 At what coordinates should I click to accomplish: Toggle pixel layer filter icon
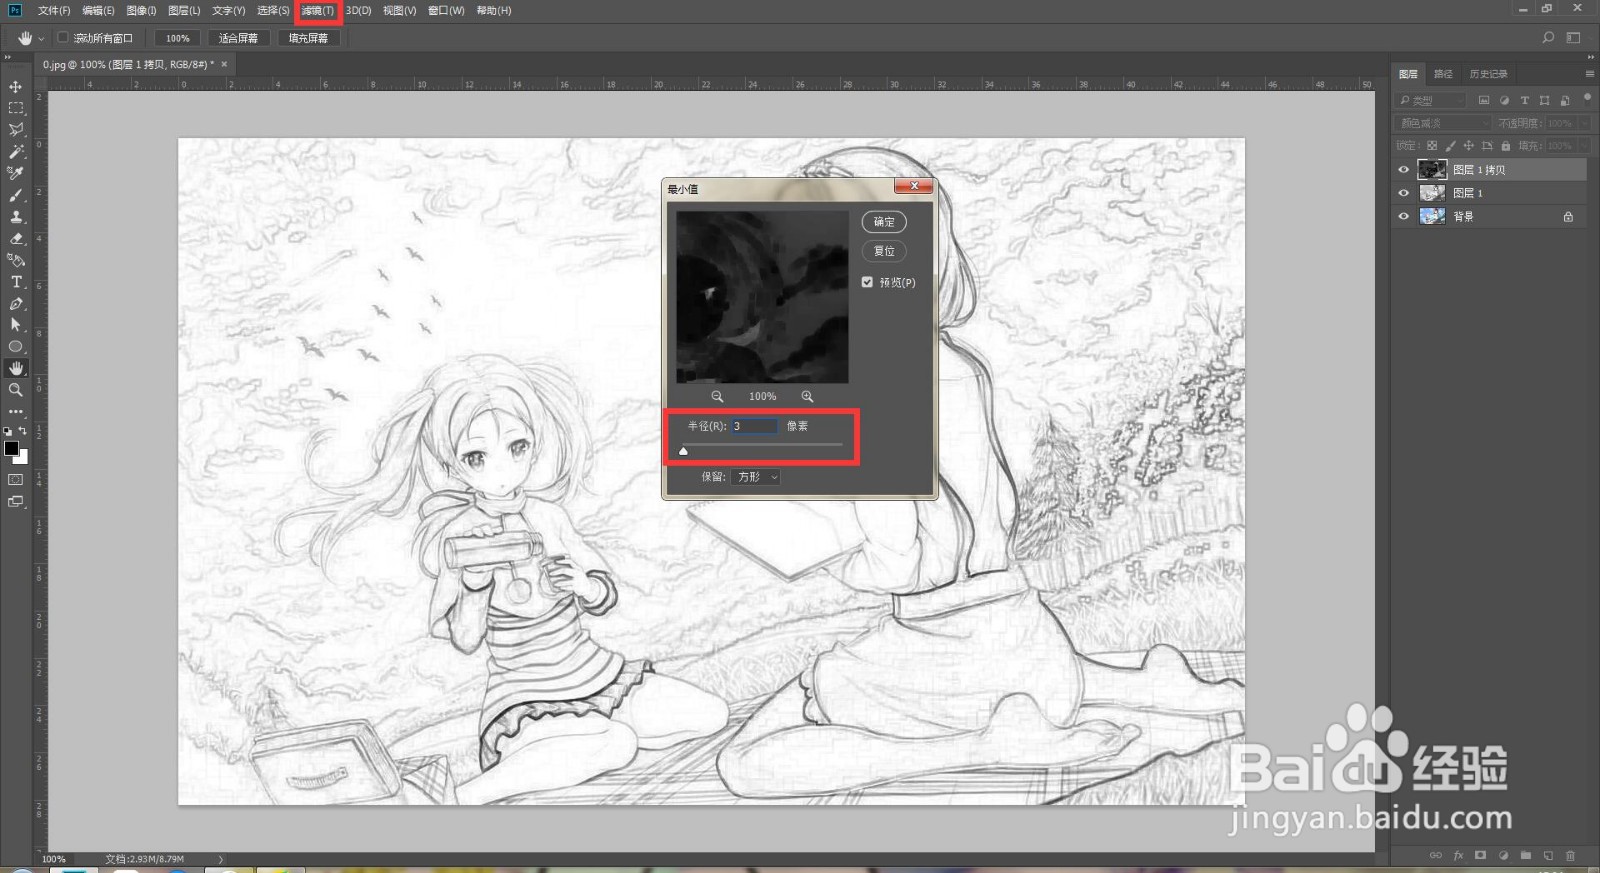pos(1484,100)
